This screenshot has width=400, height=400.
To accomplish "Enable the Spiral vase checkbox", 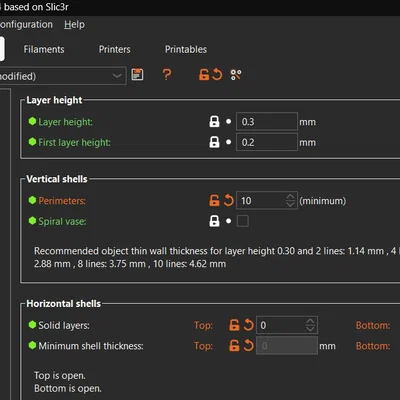I will [x=243, y=221].
